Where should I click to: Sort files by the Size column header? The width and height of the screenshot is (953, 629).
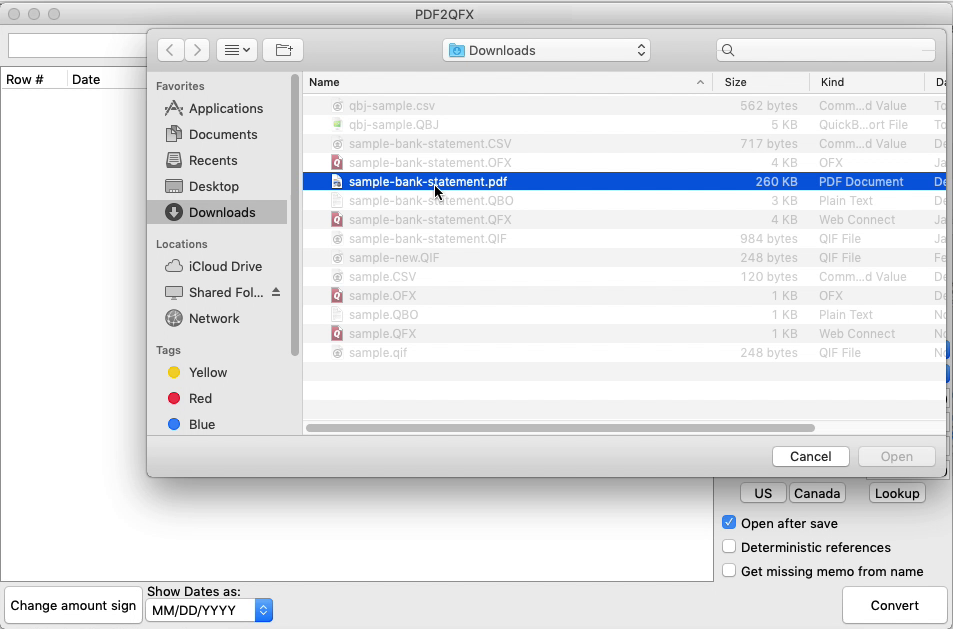735,82
